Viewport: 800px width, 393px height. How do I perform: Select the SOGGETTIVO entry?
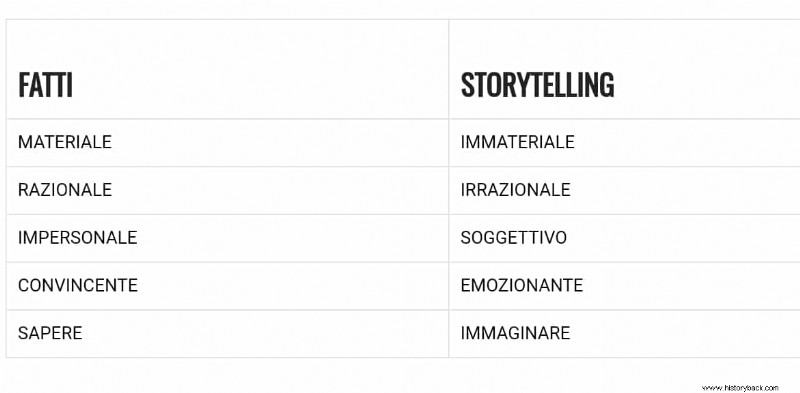pos(624,238)
